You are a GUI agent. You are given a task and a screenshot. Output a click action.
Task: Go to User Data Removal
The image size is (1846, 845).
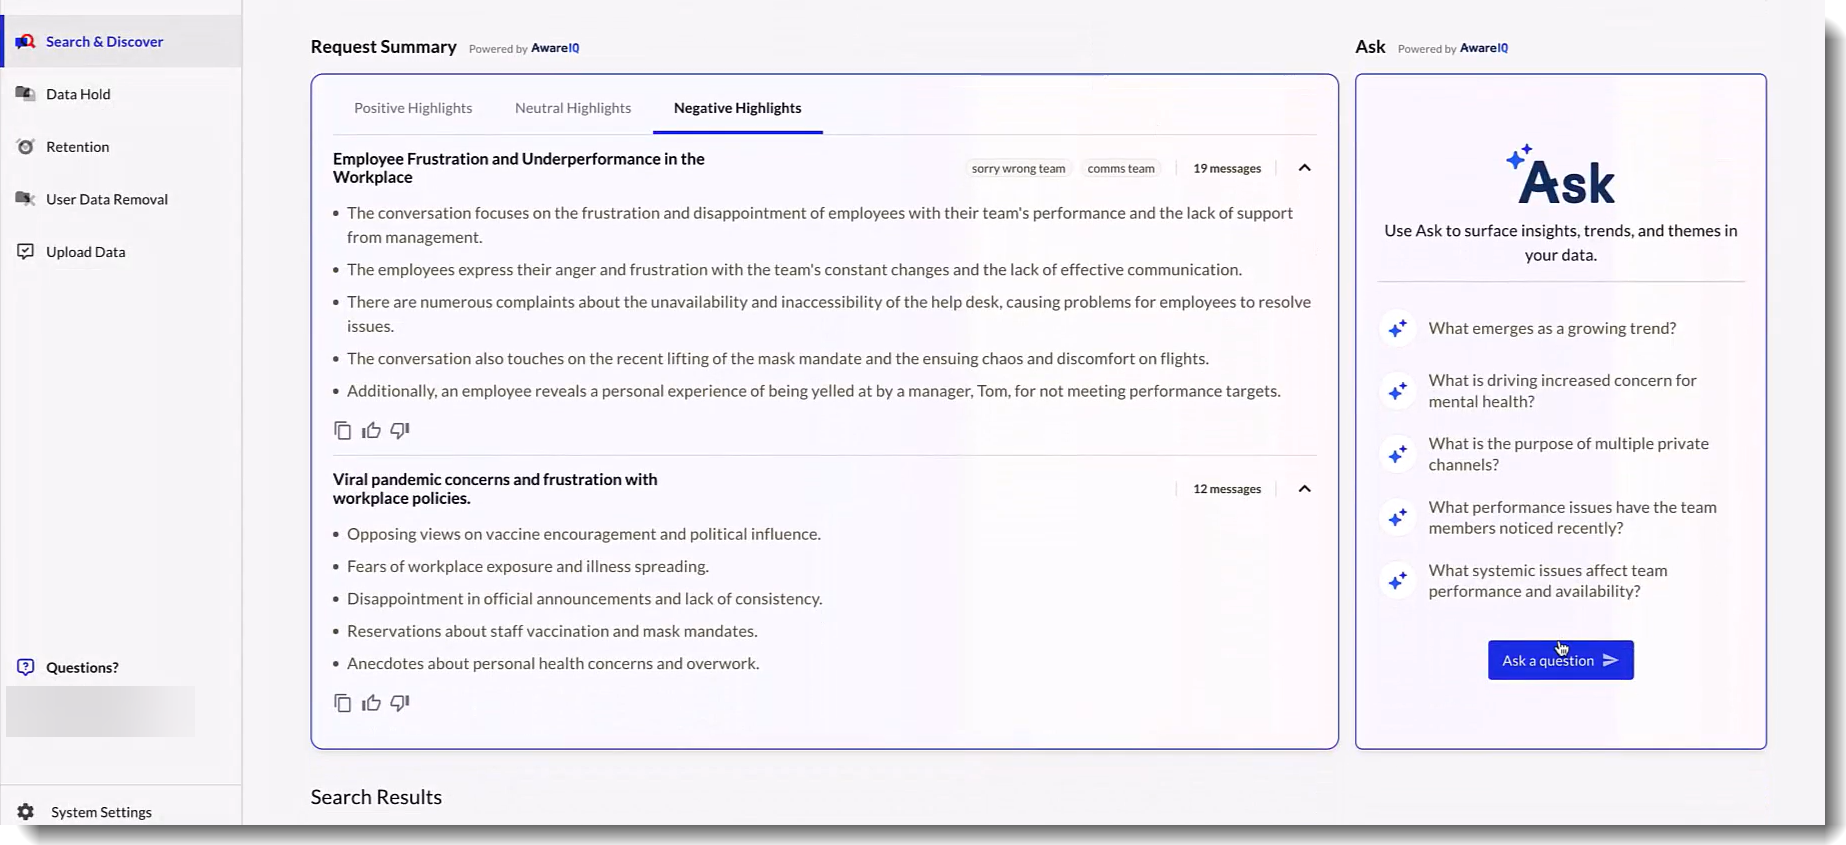106,199
